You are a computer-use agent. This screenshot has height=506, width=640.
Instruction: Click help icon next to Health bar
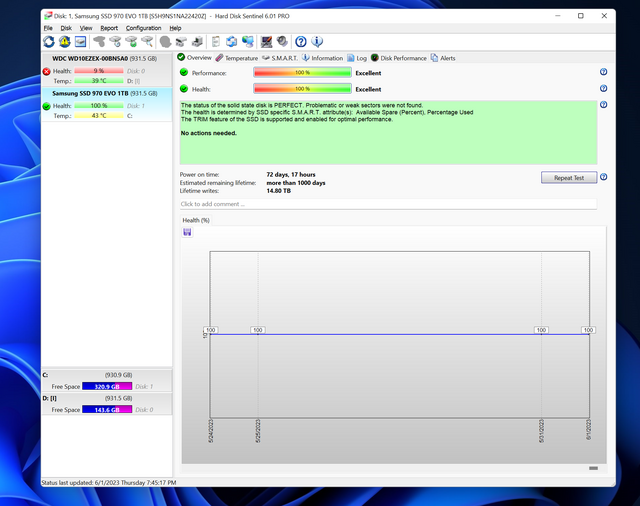point(603,89)
